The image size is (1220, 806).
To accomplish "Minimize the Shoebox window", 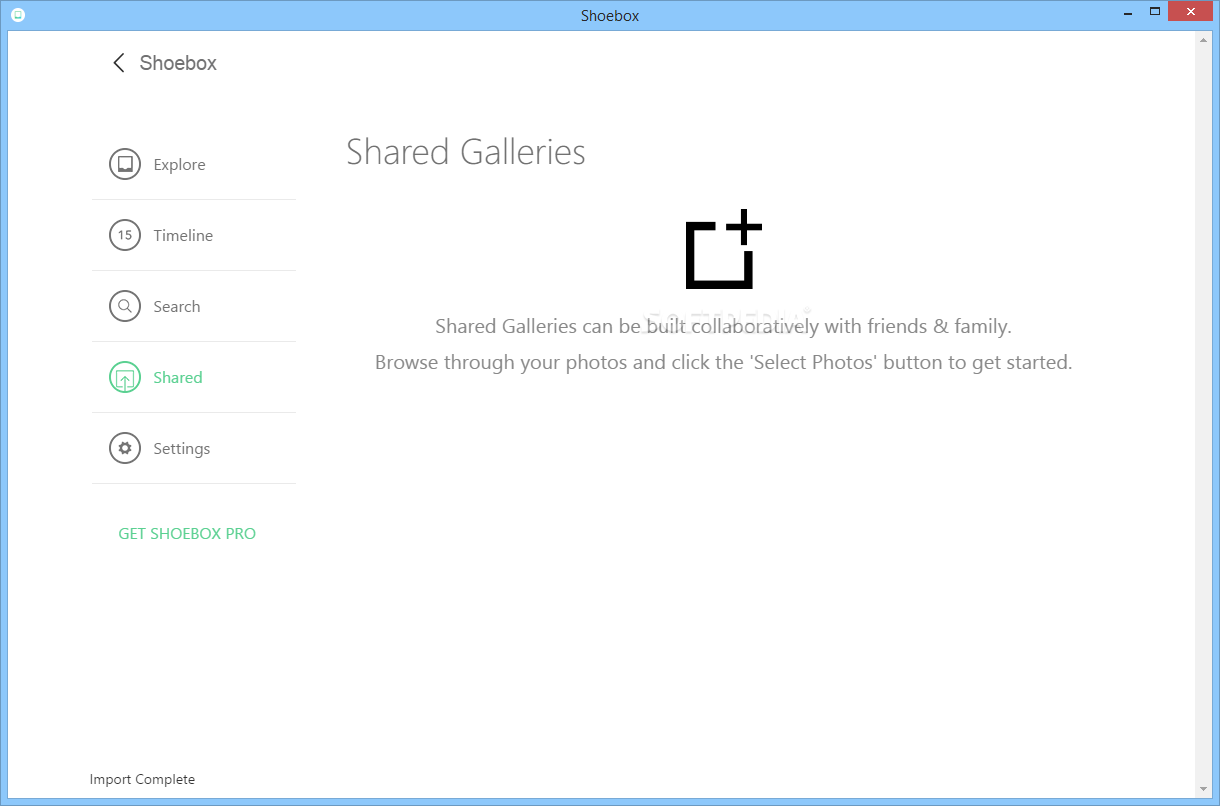I will (1127, 12).
